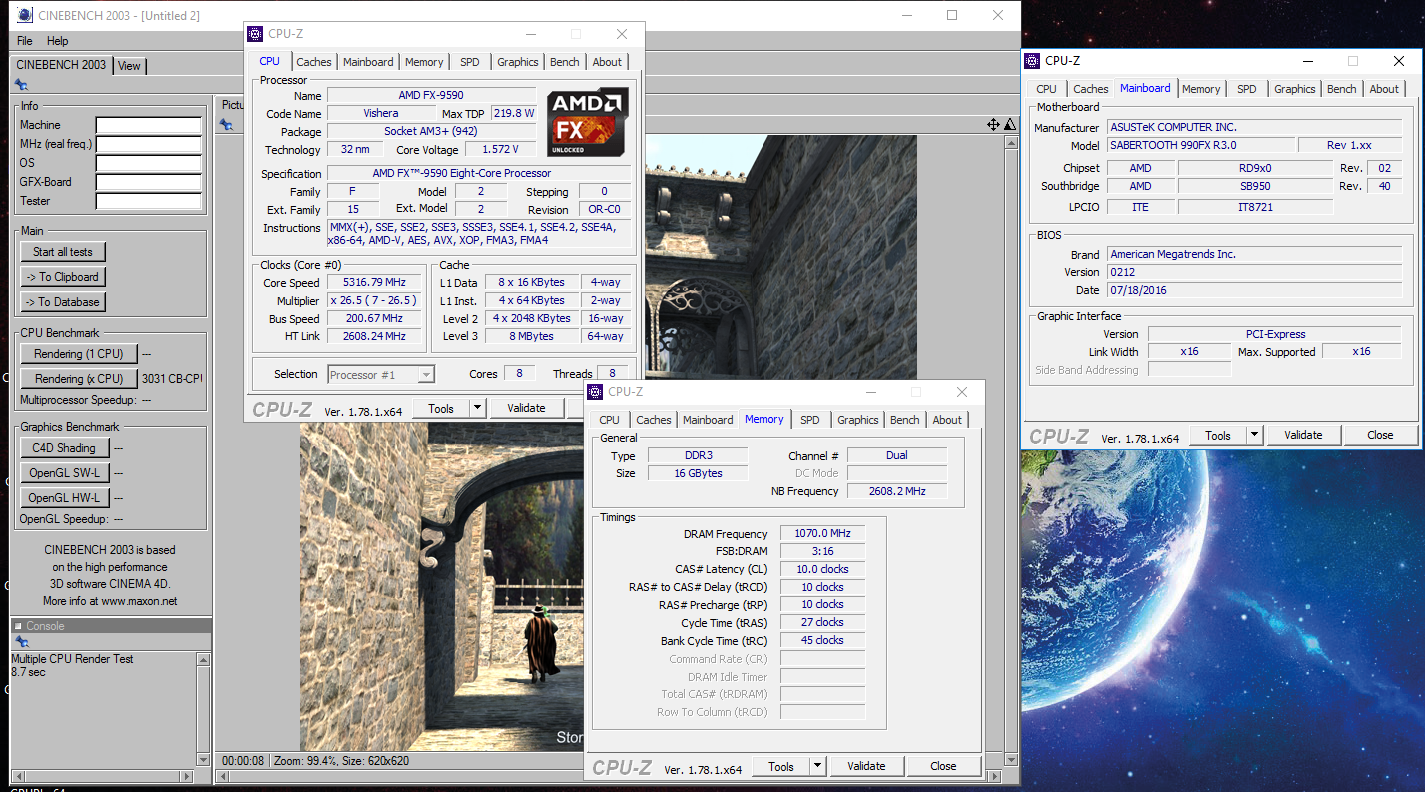Switch to the View tab in CINEBENCH
Image resolution: width=1425 pixels, height=792 pixels.
pos(130,66)
